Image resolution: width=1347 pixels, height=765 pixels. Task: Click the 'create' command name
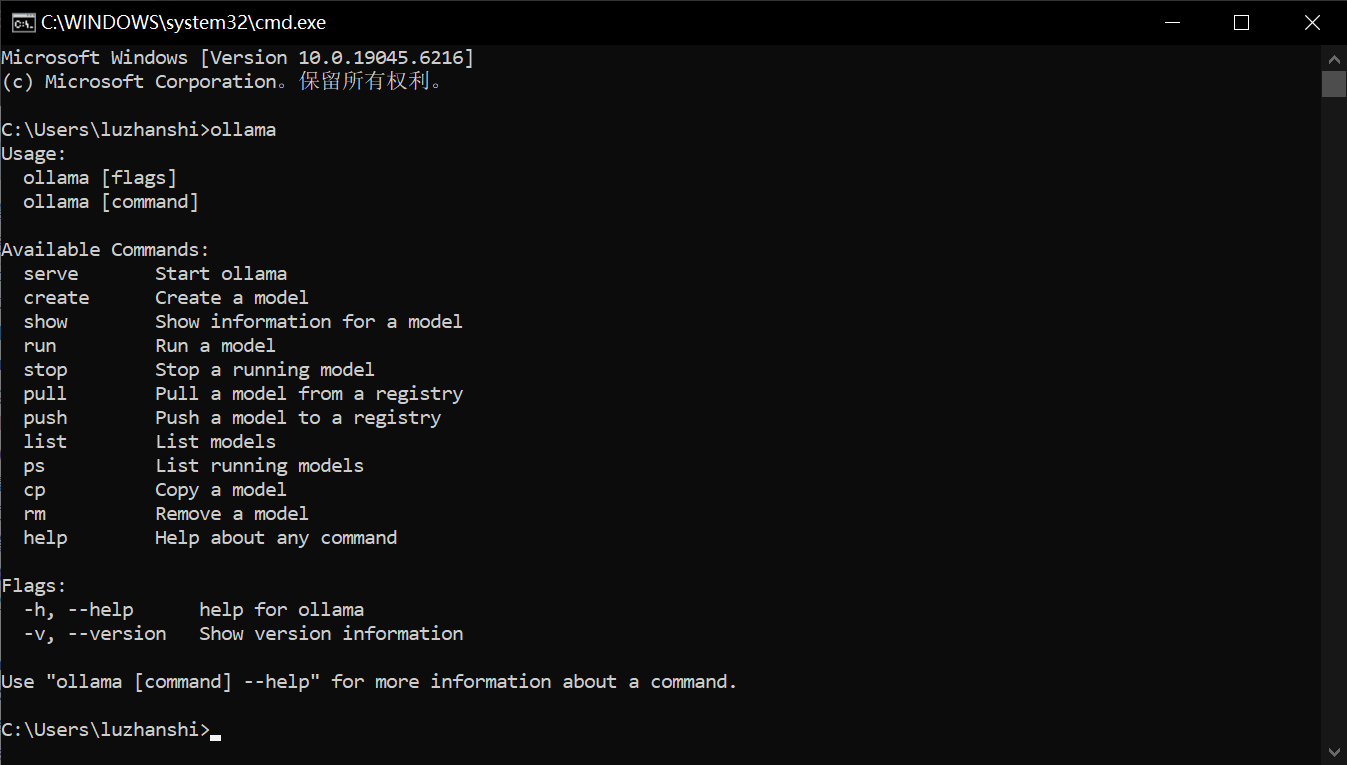(x=56, y=298)
